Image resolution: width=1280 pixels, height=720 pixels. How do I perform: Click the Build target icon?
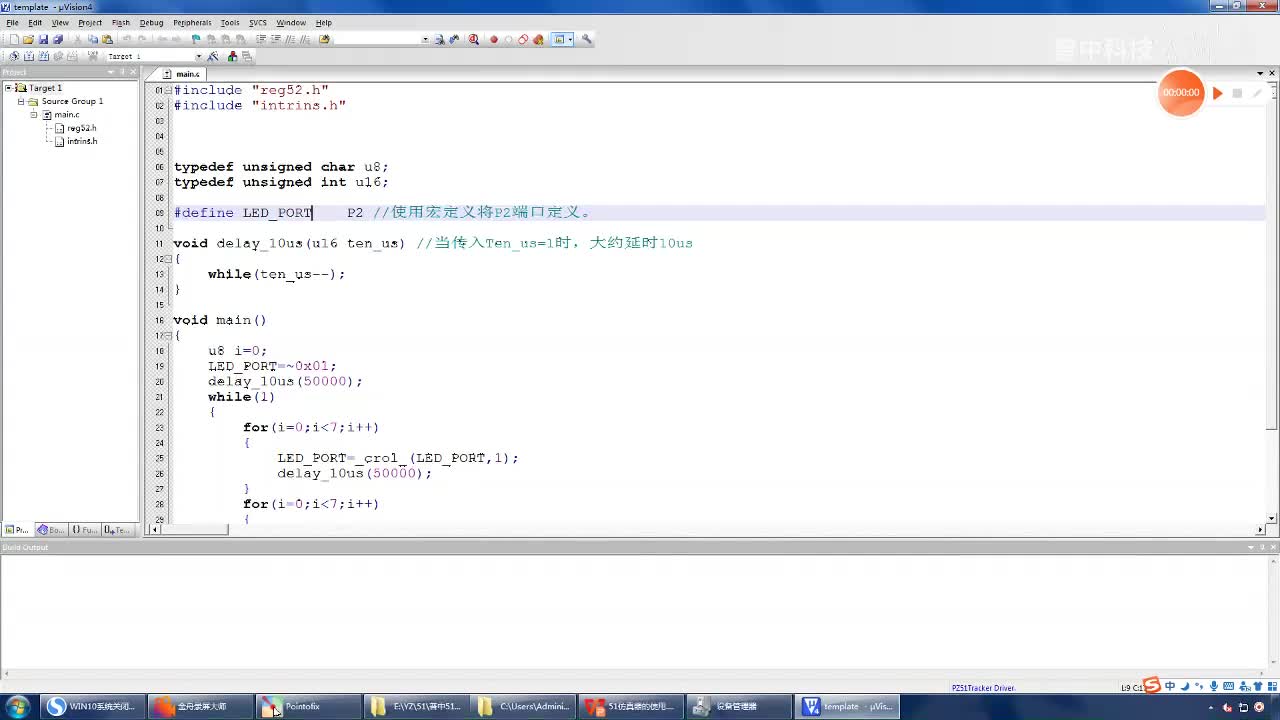[29, 56]
